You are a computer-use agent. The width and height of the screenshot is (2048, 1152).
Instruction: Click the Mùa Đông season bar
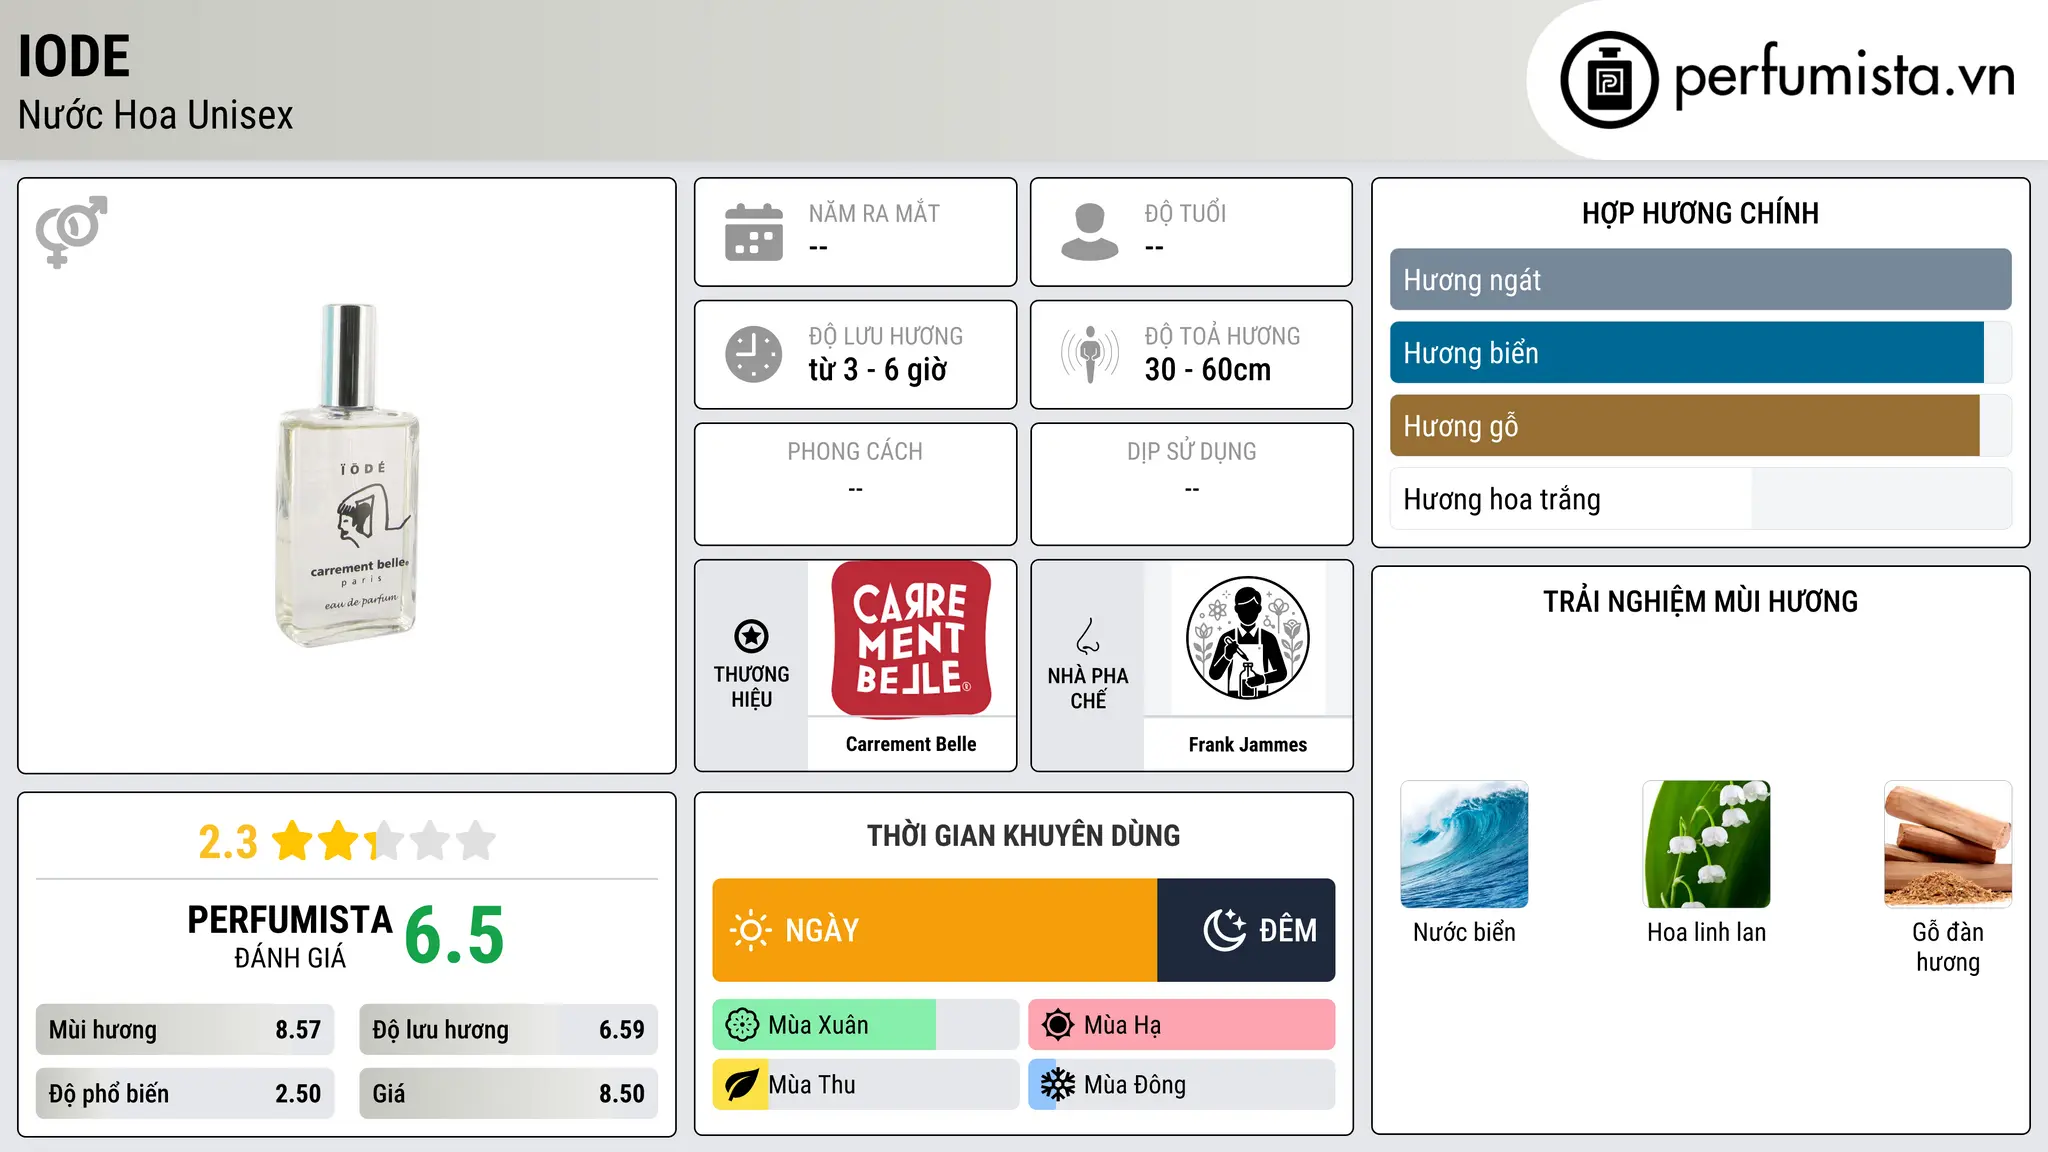point(1181,1085)
